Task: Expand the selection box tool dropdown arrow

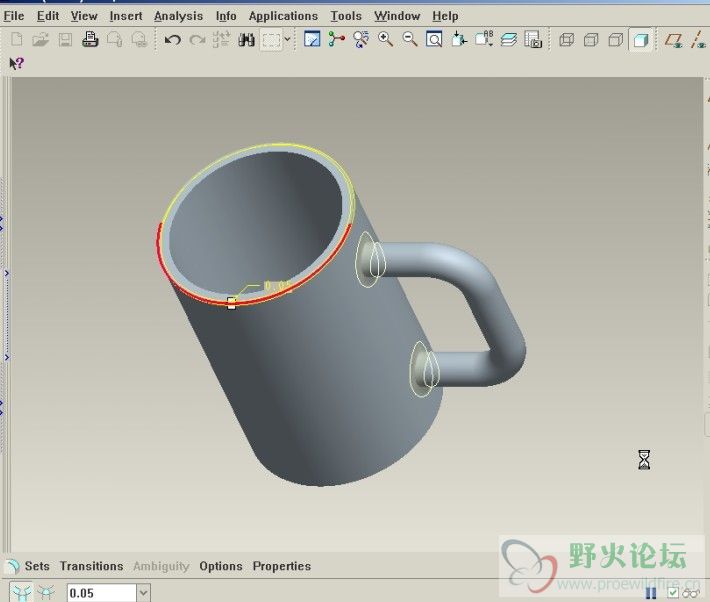Action: click(287, 40)
